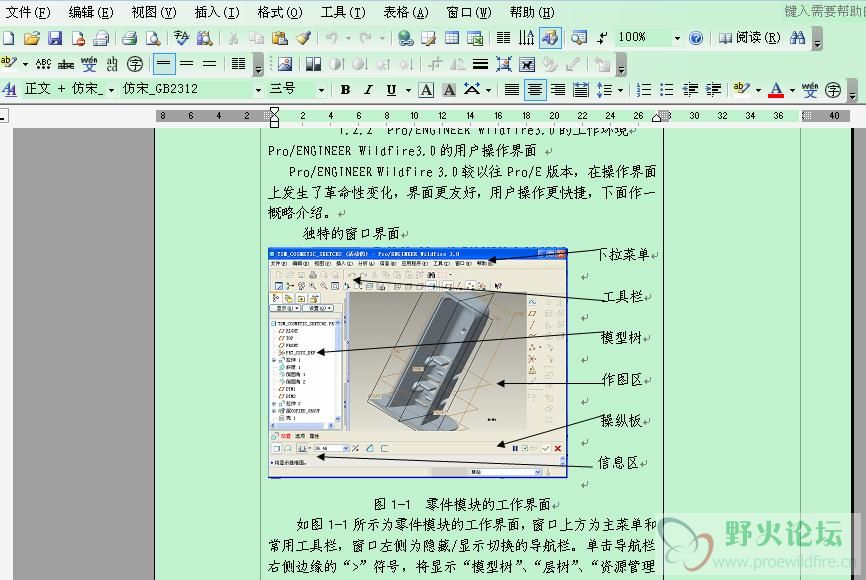Toggle Italic formatting

(x=368, y=89)
